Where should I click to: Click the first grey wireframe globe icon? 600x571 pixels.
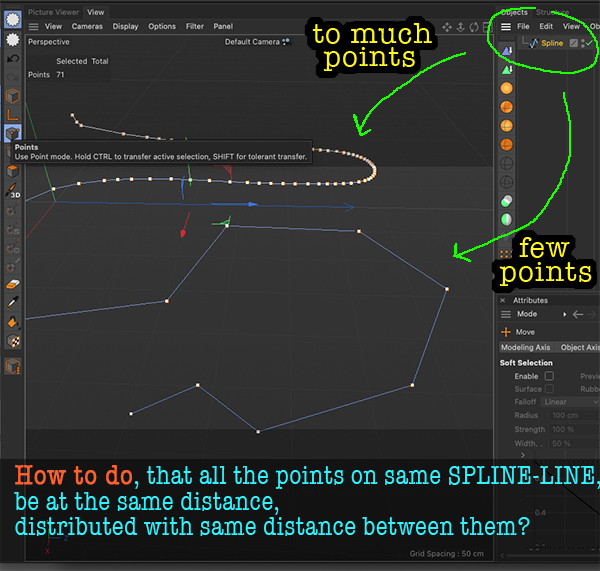click(x=507, y=163)
